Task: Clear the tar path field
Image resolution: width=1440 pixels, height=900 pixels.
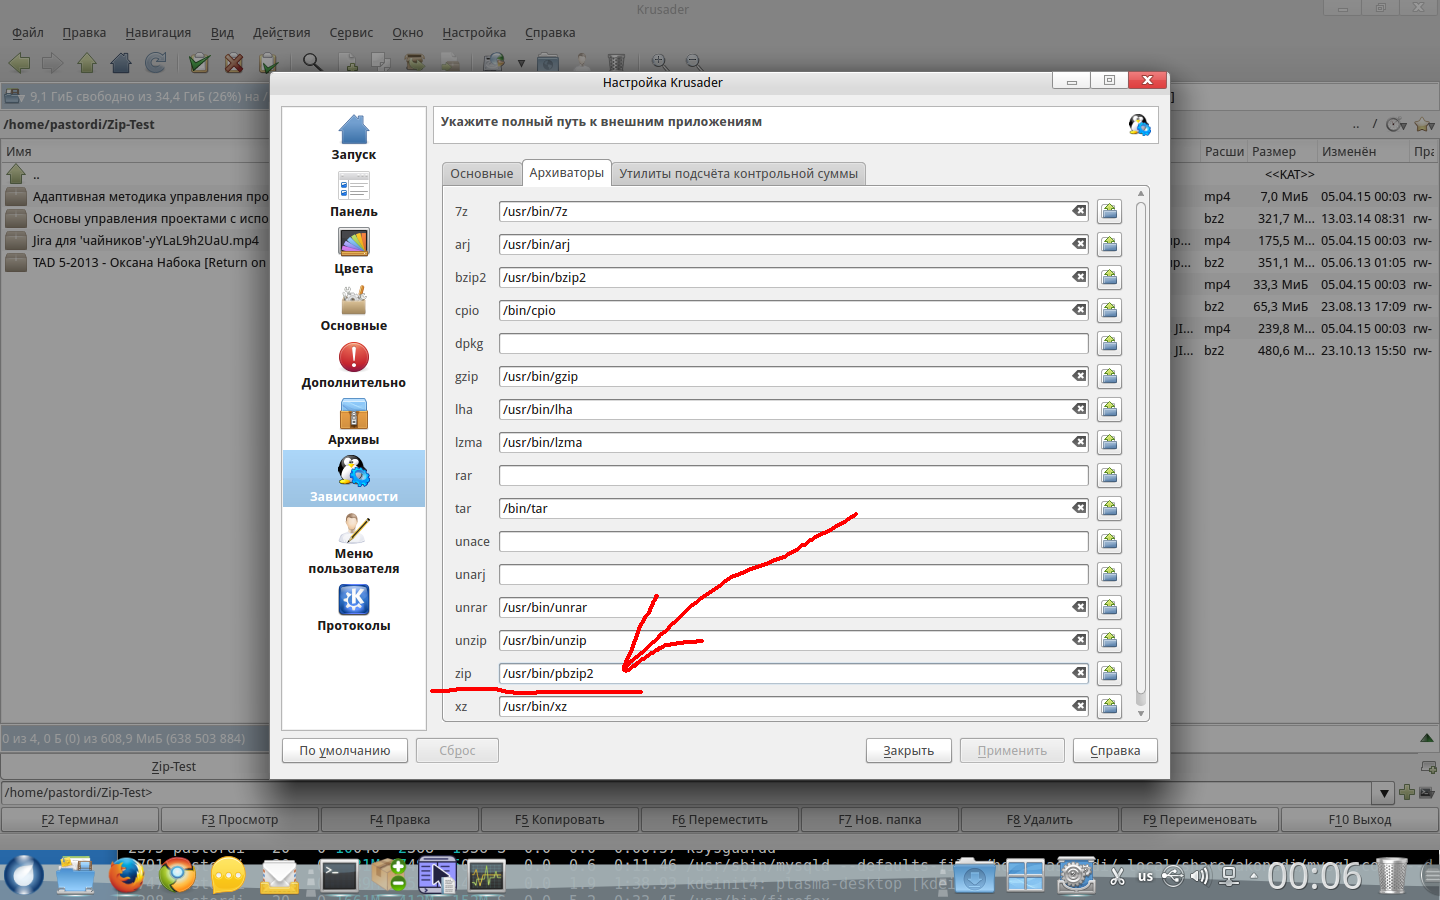Action: point(1079,508)
